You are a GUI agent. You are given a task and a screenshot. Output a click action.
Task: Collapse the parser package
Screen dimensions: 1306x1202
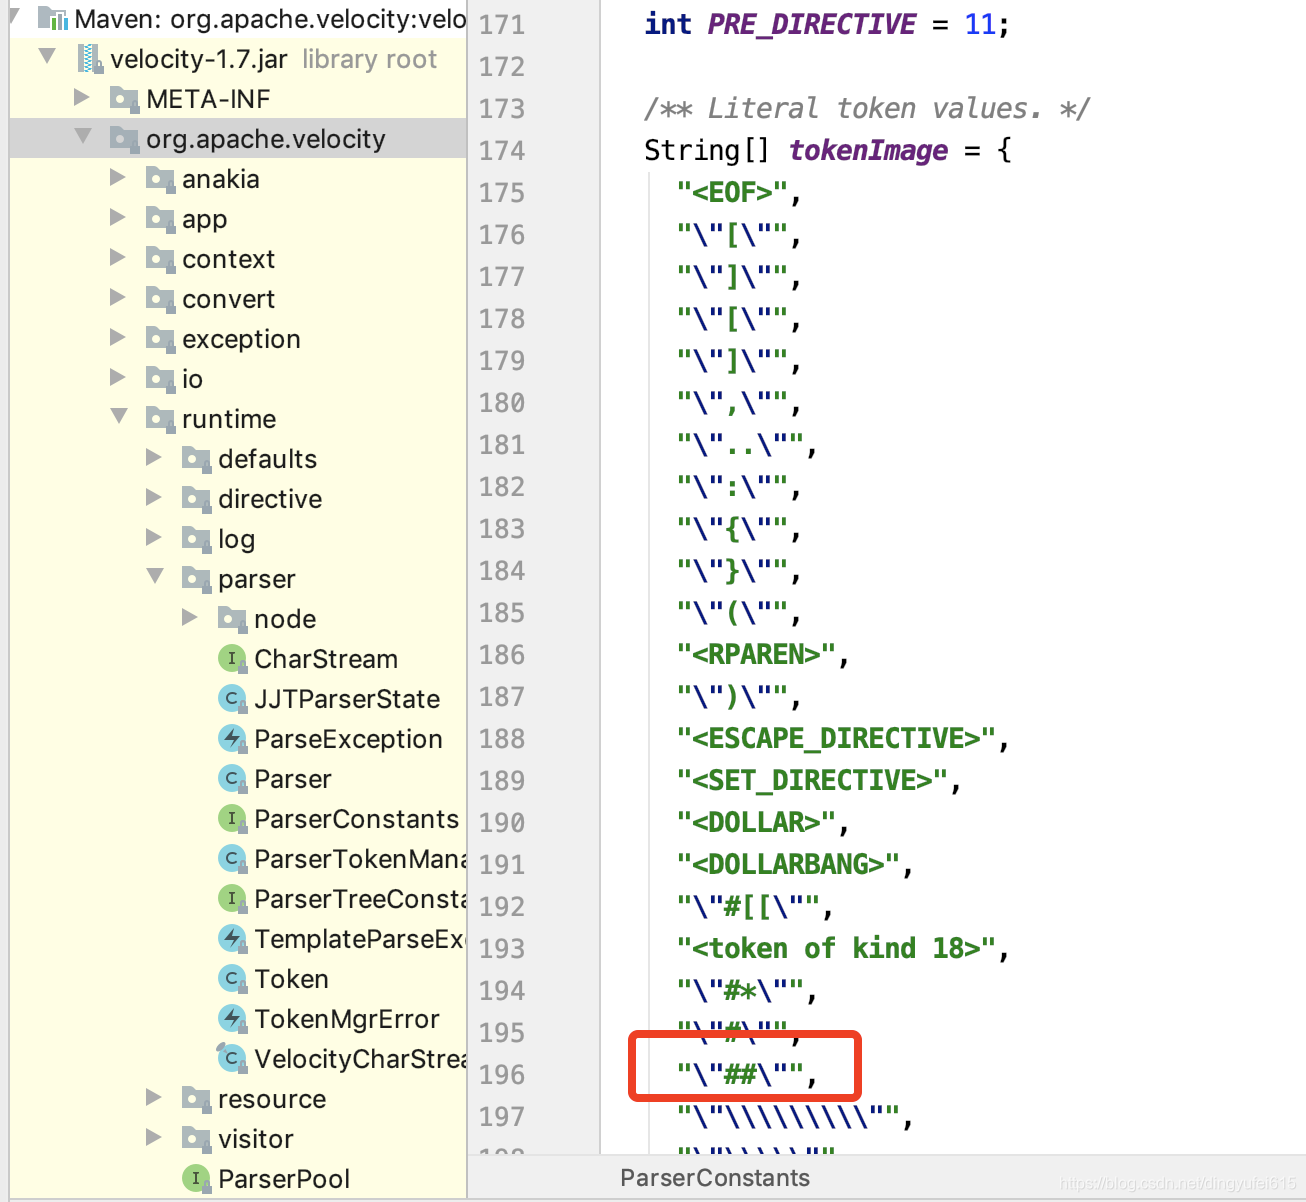(x=155, y=576)
